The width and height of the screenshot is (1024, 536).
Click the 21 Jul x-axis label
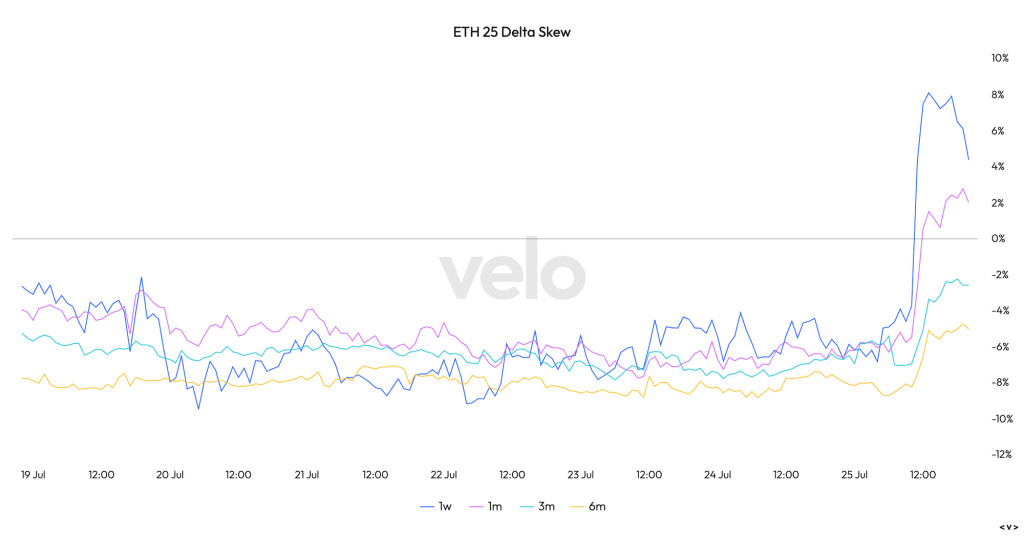[x=307, y=475]
